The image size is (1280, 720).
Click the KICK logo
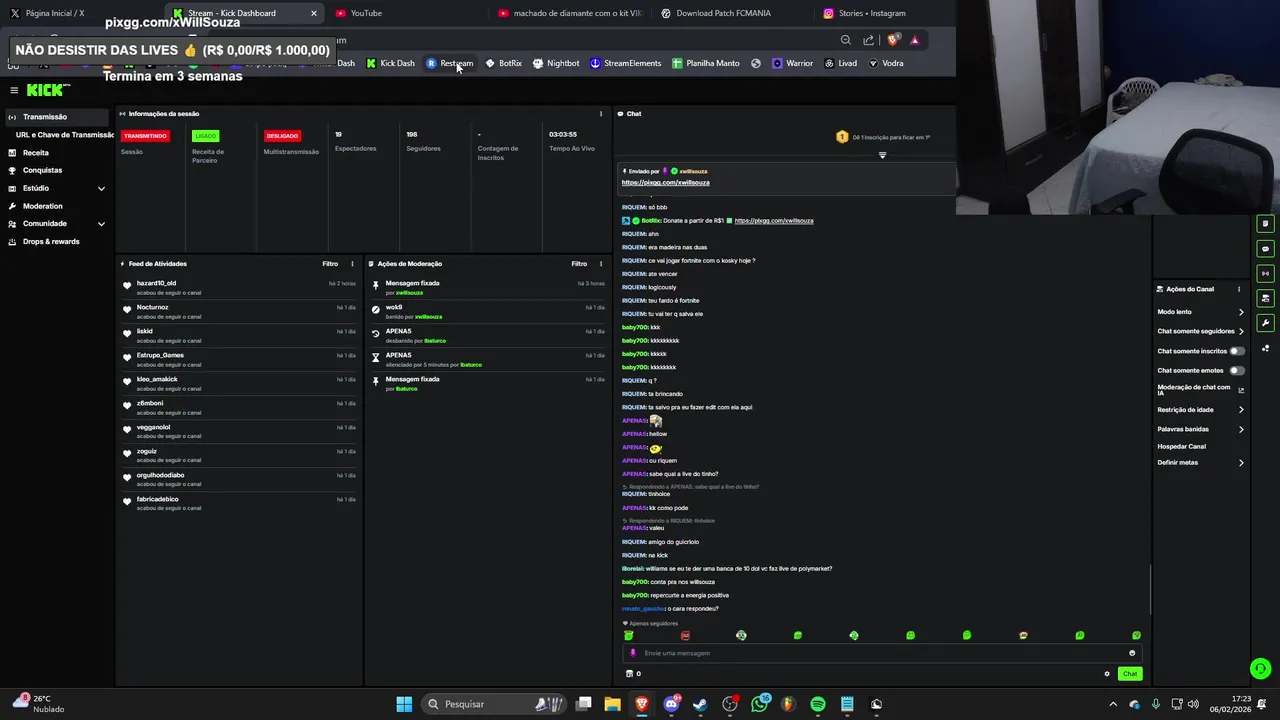tap(48, 90)
